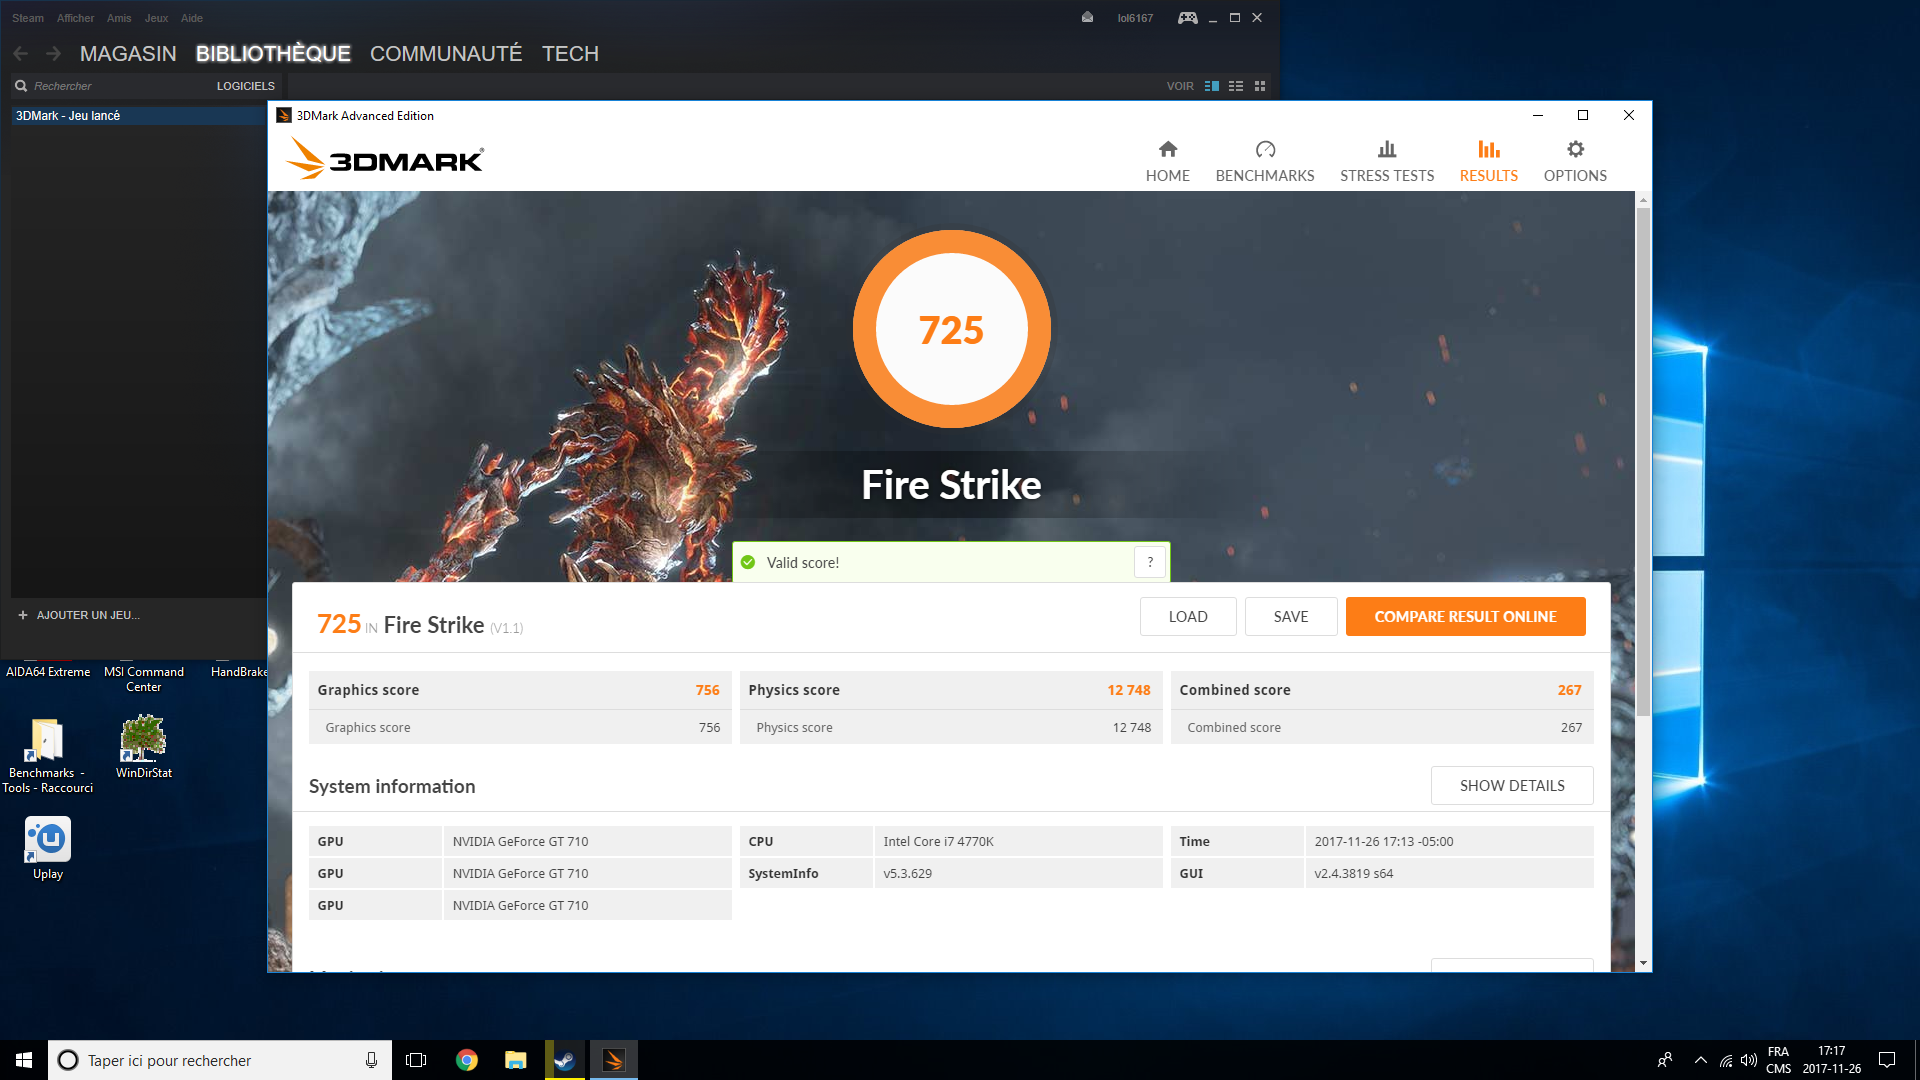Open Afficher menu in Steam

75,18
